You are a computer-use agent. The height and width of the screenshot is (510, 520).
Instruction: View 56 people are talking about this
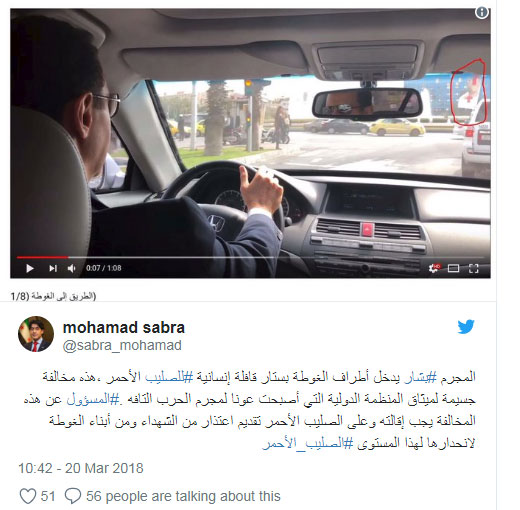(183, 496)
